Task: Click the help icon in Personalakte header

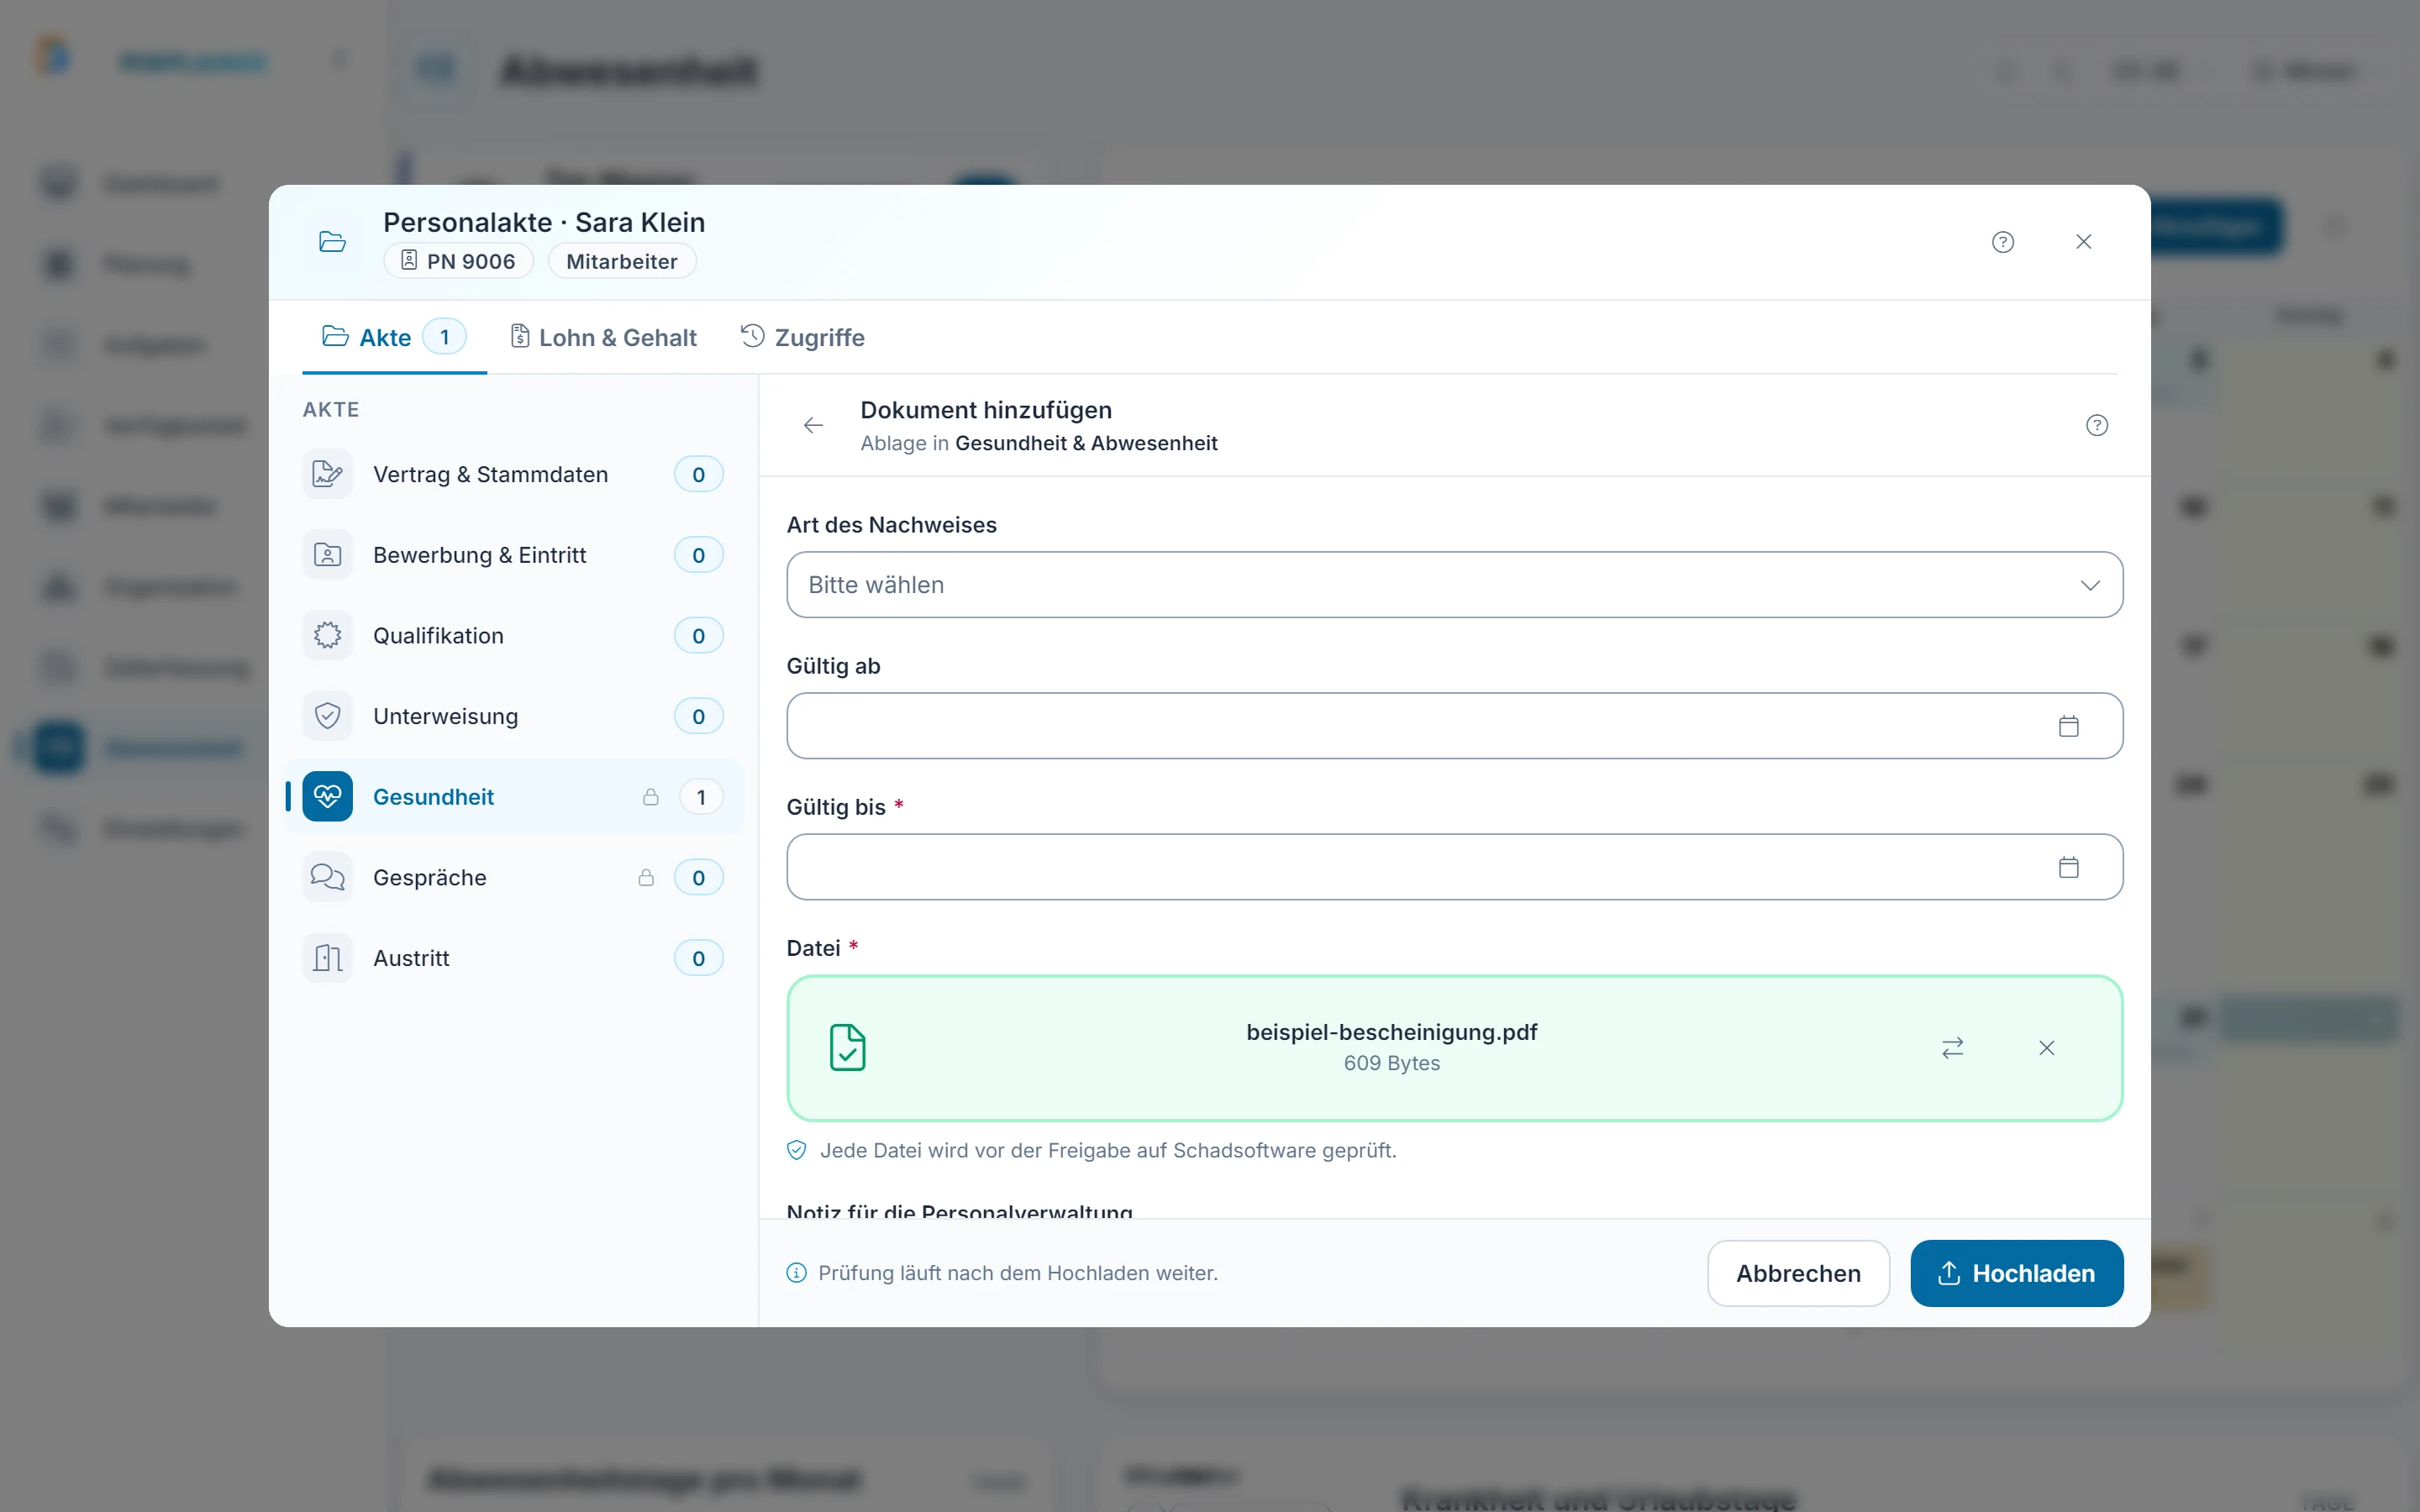Action: pos(2002,242)
